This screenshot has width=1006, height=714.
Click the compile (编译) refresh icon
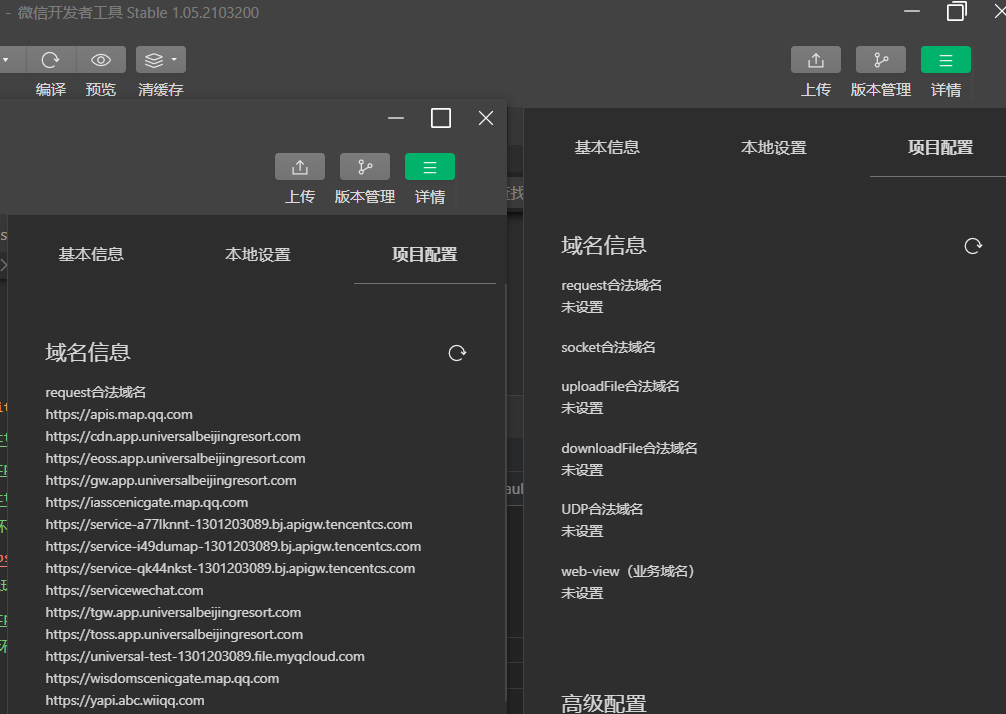pos(51,60)
